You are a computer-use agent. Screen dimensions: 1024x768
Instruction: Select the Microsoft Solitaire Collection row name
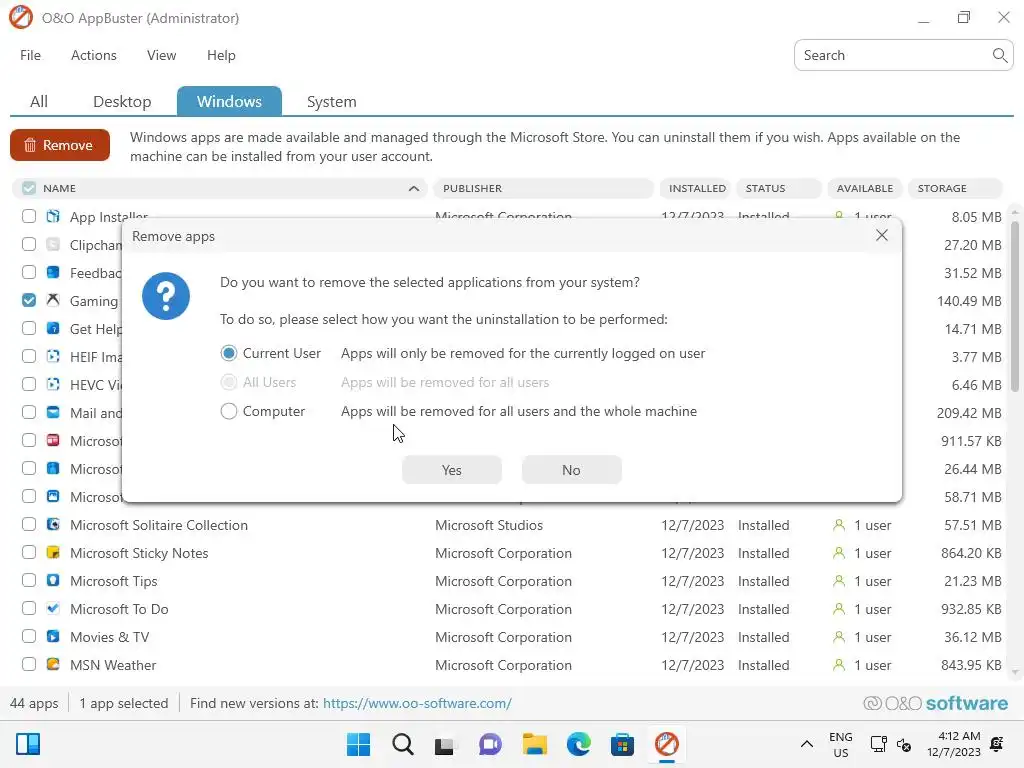coord(159,524)
